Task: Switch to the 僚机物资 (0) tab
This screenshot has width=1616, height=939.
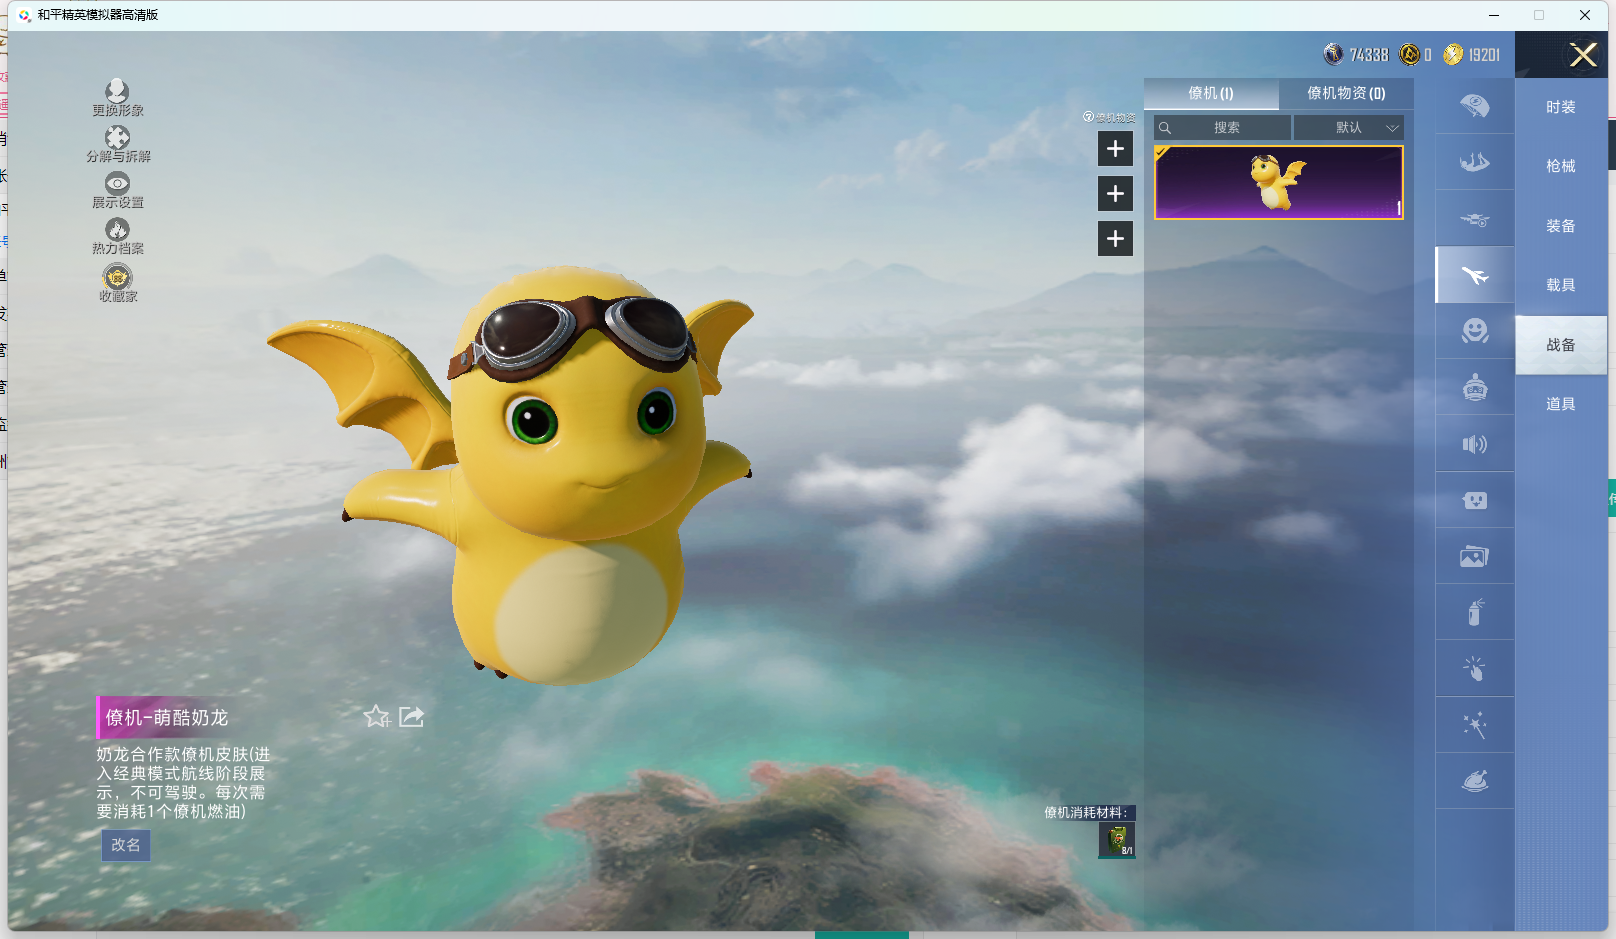Action: point(1346,93)
